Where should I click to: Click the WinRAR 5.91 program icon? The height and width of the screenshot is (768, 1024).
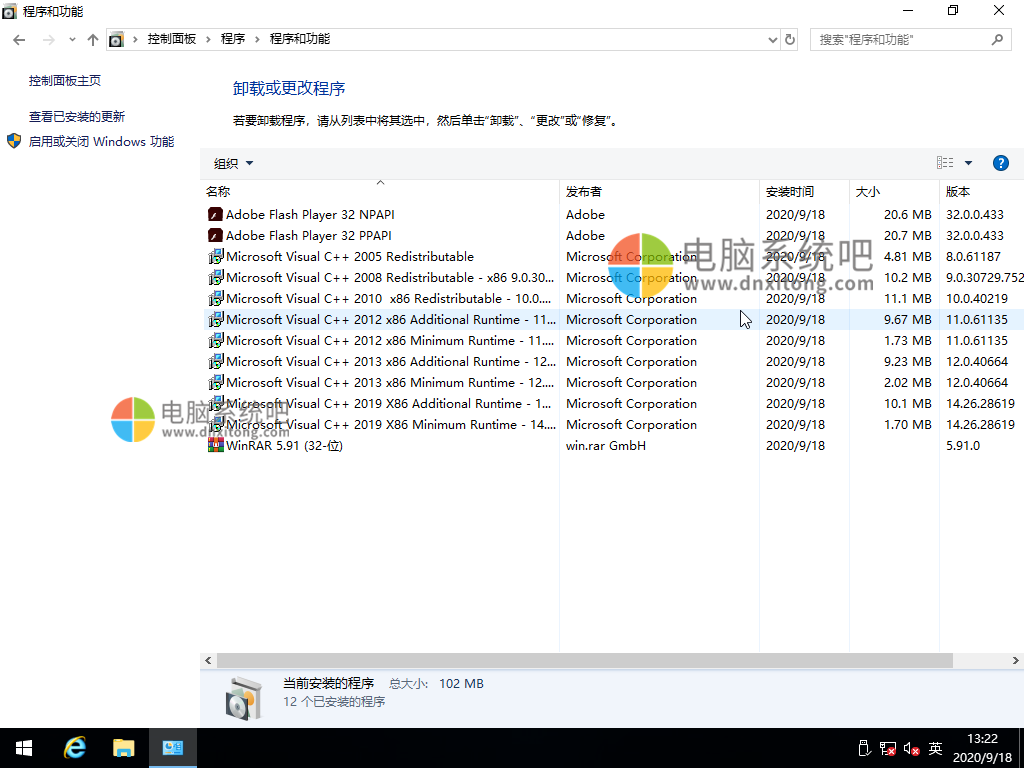pyautogui.click(x=215, y=445)
